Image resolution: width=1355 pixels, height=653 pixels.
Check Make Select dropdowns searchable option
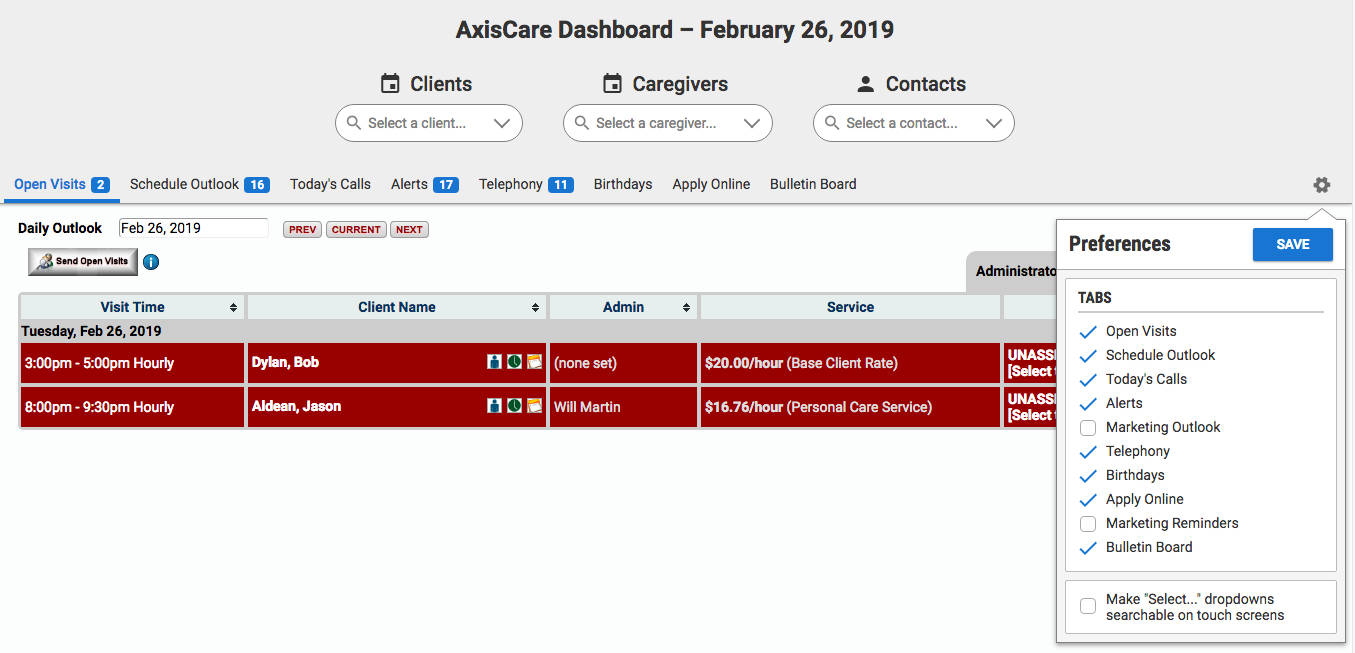point(1087,606)
